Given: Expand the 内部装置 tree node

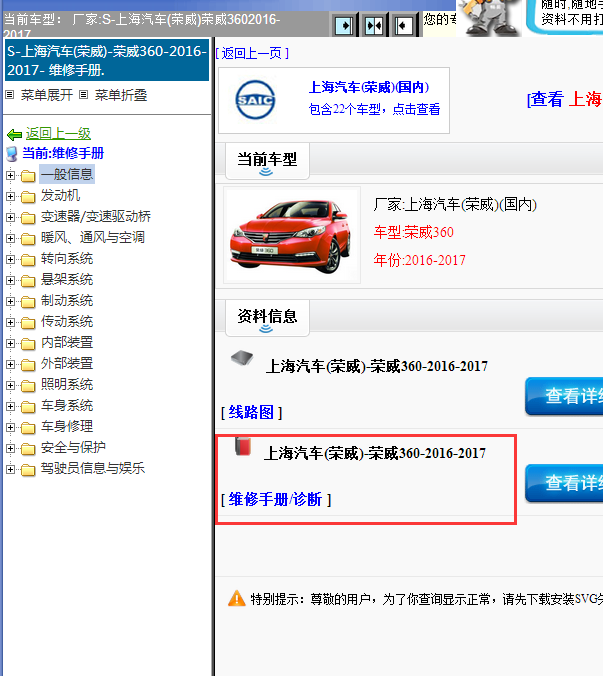Looking at the screenshot, I should [10, 343].
